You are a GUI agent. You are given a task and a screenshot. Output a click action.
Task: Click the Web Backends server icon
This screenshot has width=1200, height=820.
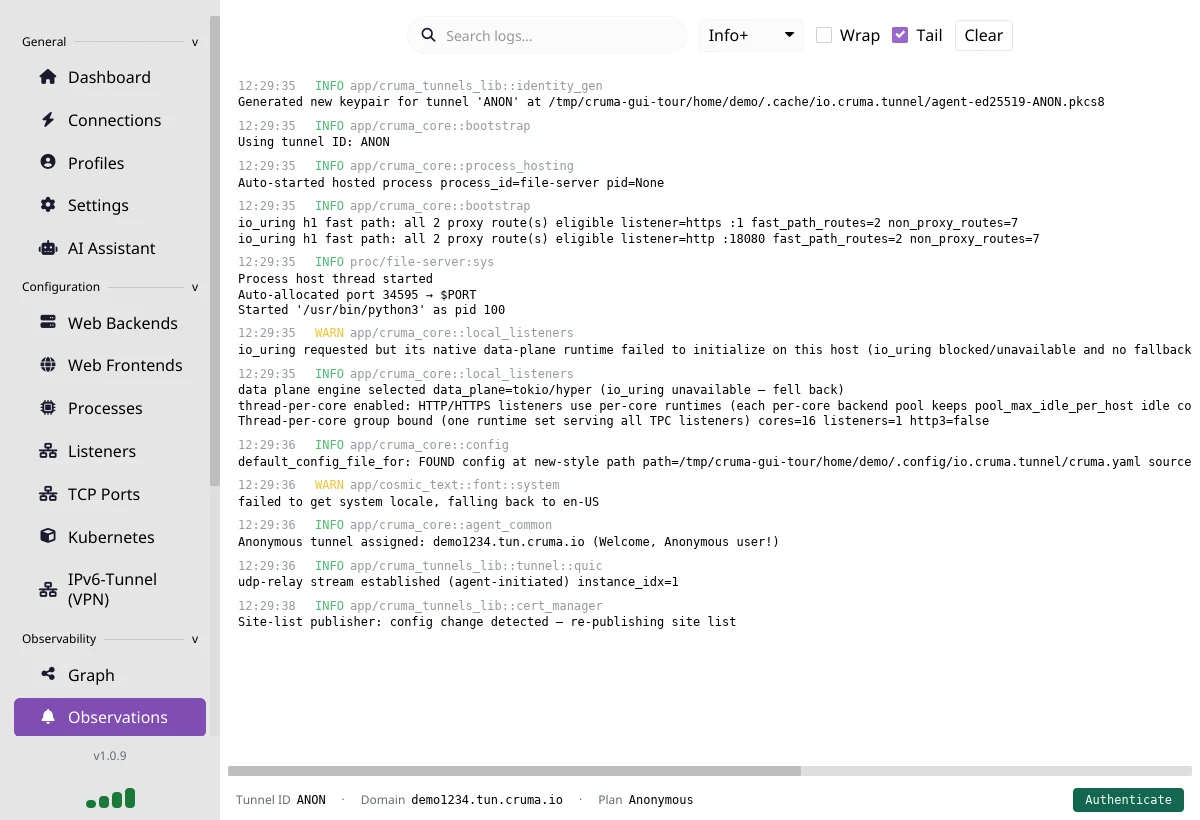(47, 323)
